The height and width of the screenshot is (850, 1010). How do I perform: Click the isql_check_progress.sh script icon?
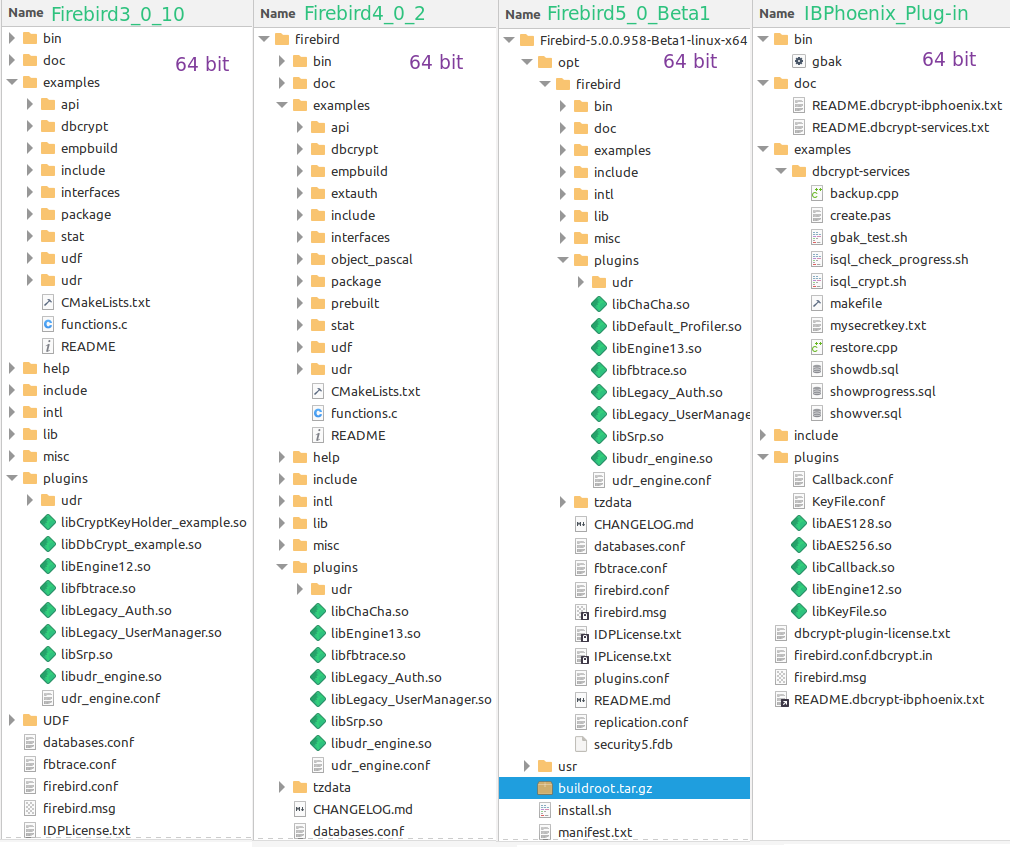click(817, 260)
